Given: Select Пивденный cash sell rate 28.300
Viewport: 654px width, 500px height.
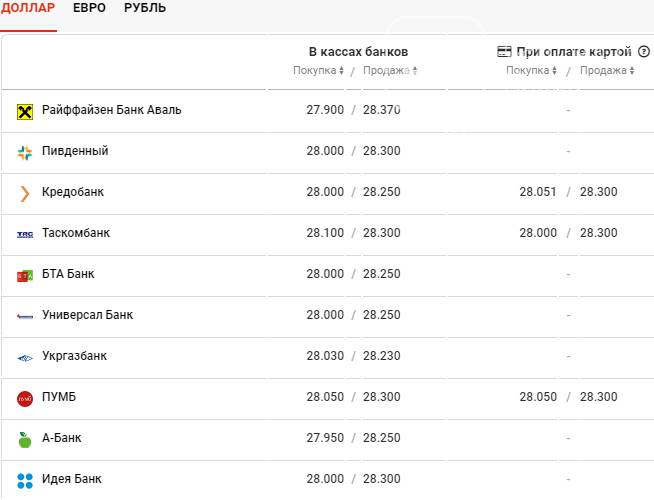Looking at the screenshot, I should pos(382,151).
